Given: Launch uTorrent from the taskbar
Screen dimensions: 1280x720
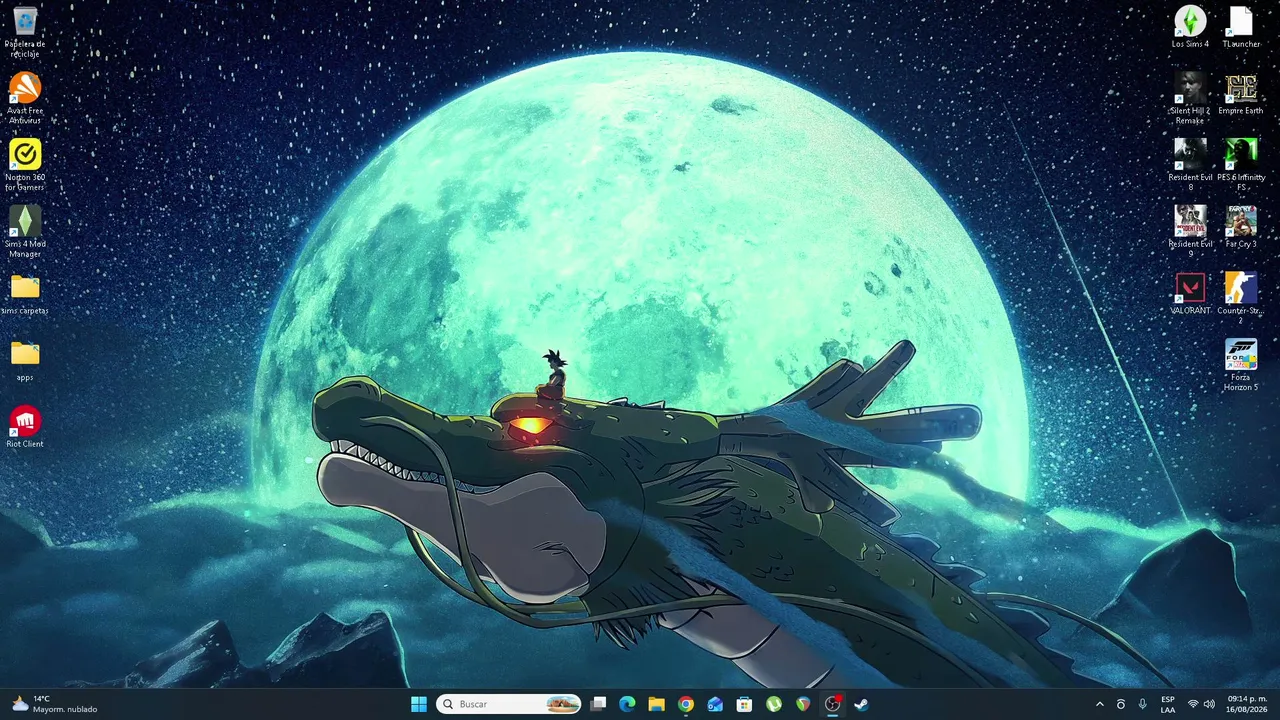Looking at the screenshot, I should (x=773, y=704).
